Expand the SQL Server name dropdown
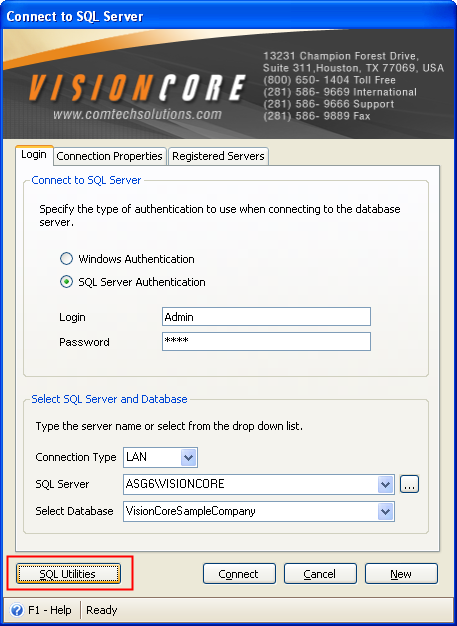This screenshot has height=626, width=457. [x=385, y=485]
